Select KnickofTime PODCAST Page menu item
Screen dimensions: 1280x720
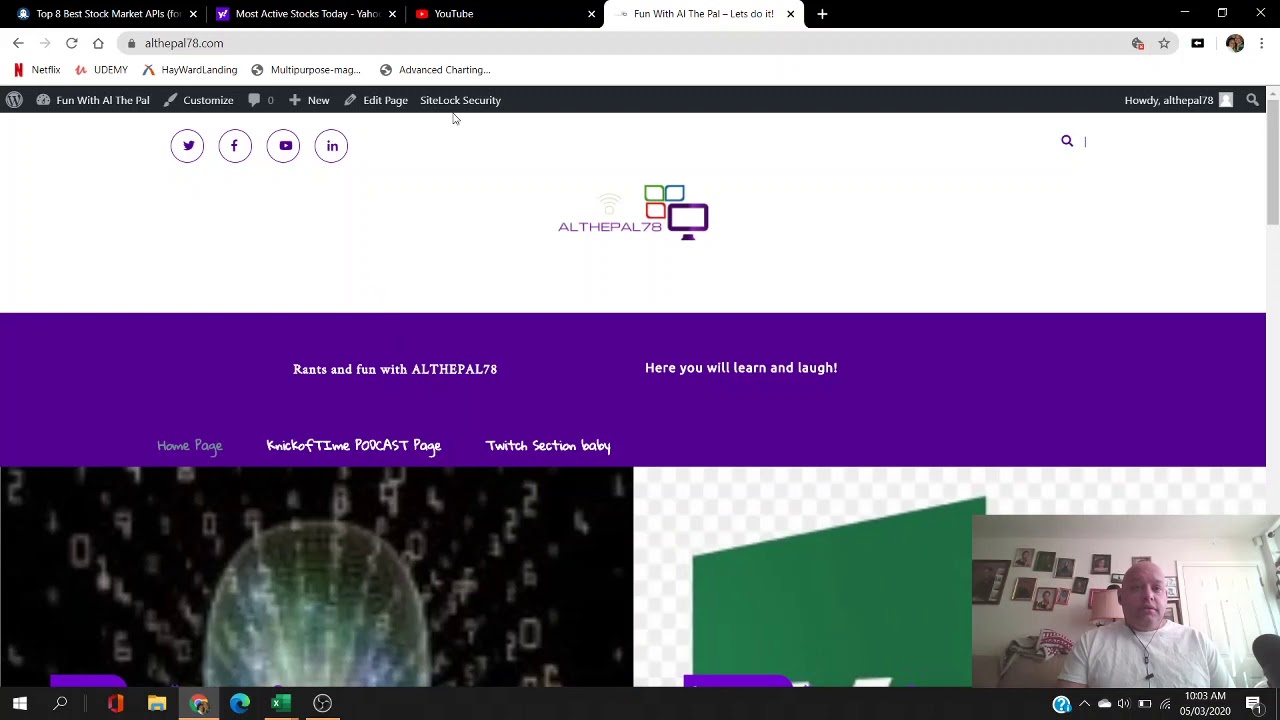(x=353, y=445)
